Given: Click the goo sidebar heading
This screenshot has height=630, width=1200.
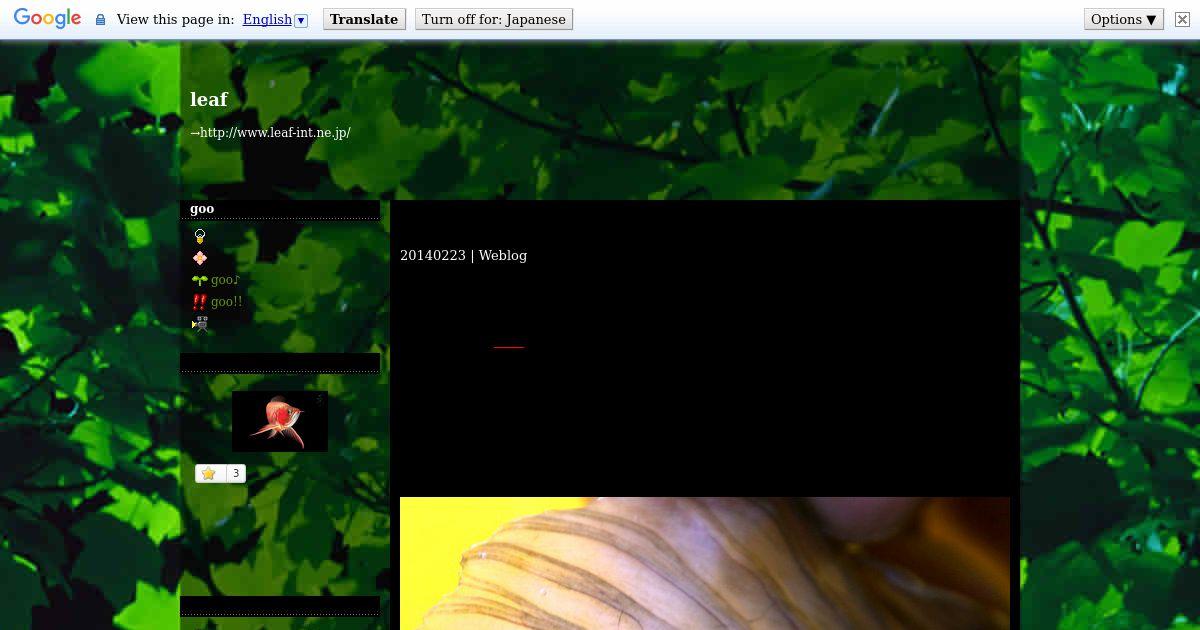Looking at the screenshot, I should coord(202,209).
